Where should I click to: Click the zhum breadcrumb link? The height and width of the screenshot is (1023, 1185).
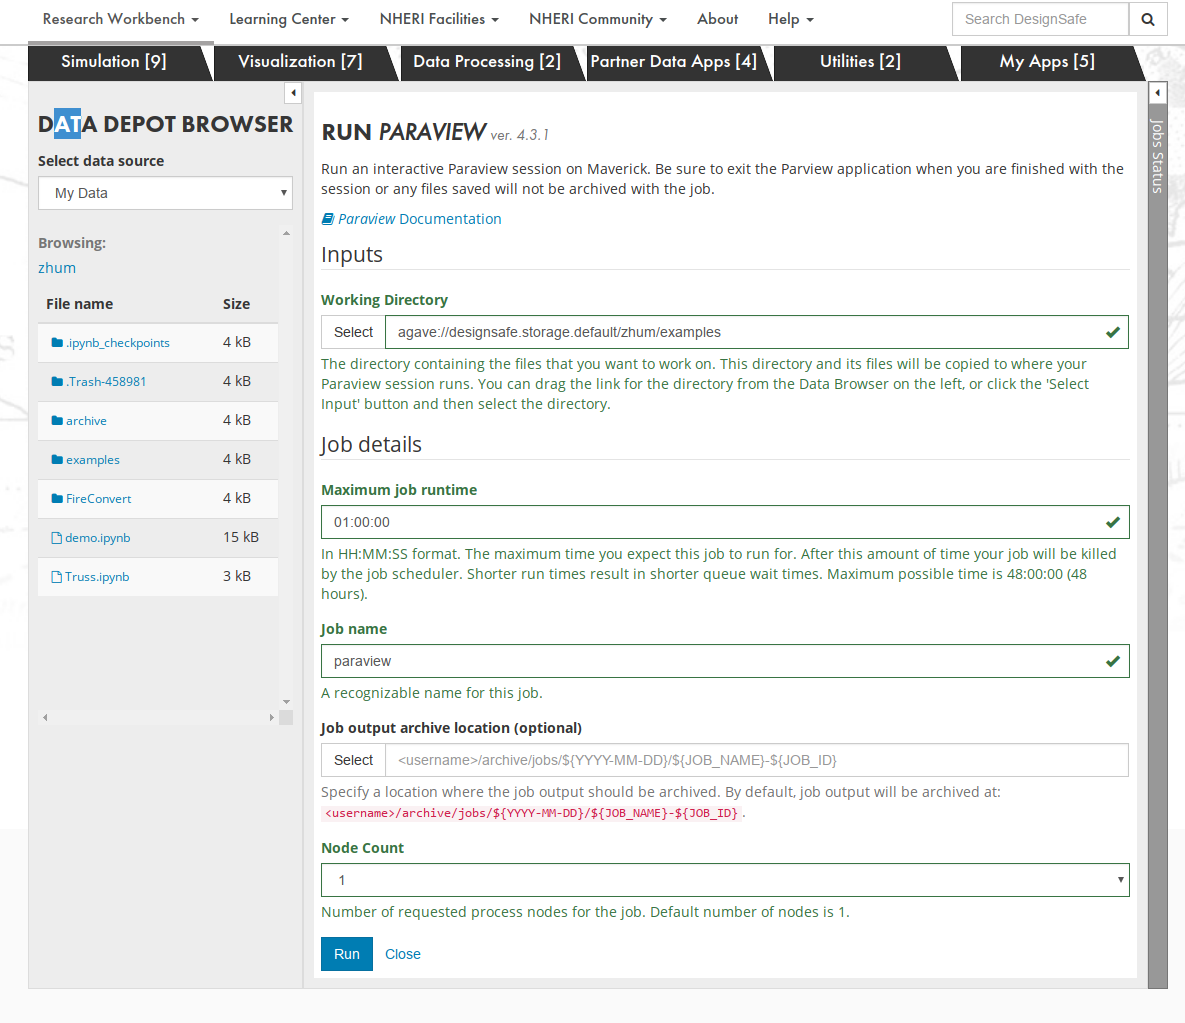(57, 268)
